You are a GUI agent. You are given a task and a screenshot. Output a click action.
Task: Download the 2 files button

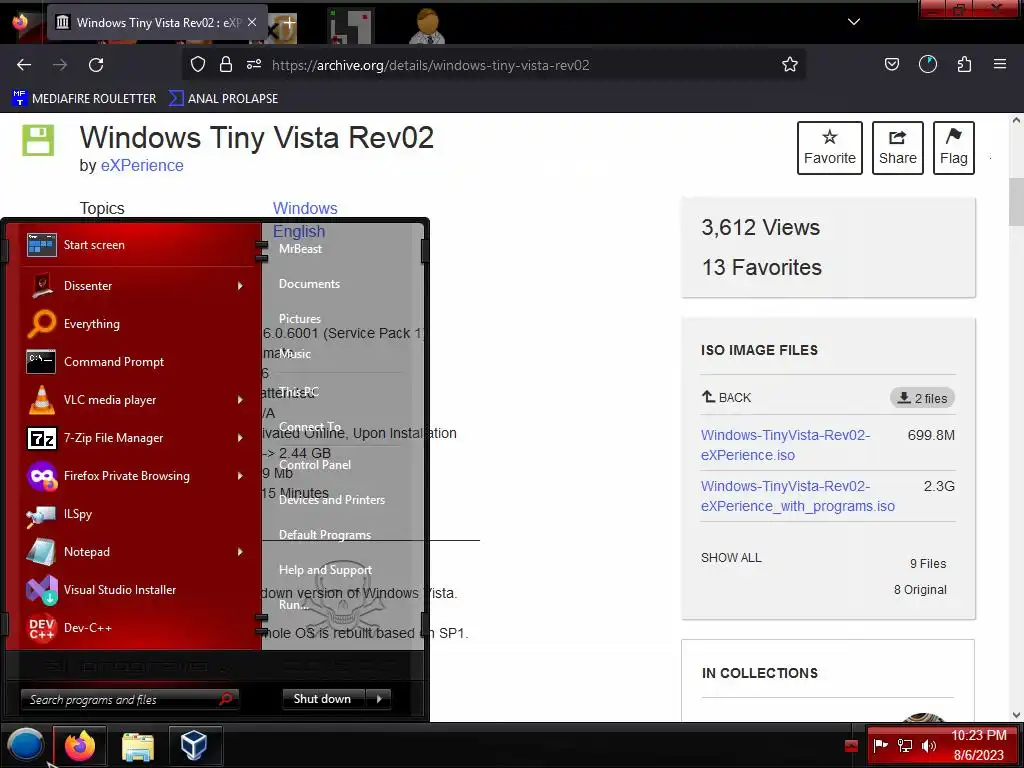point(922,398)
